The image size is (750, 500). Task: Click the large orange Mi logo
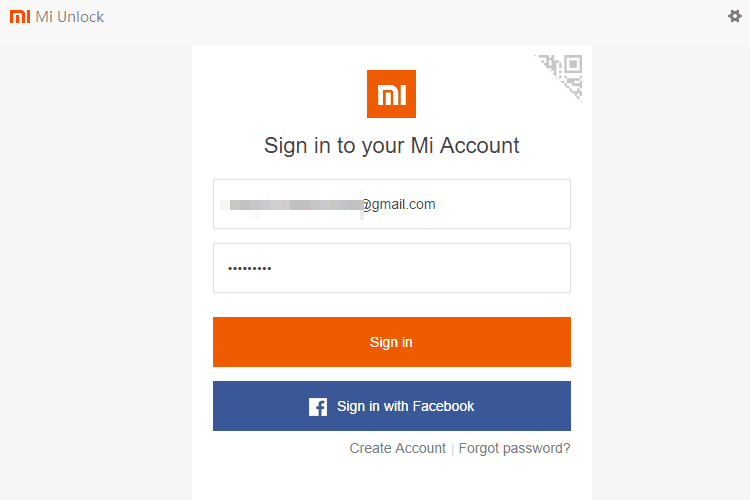tap(391, 94)
